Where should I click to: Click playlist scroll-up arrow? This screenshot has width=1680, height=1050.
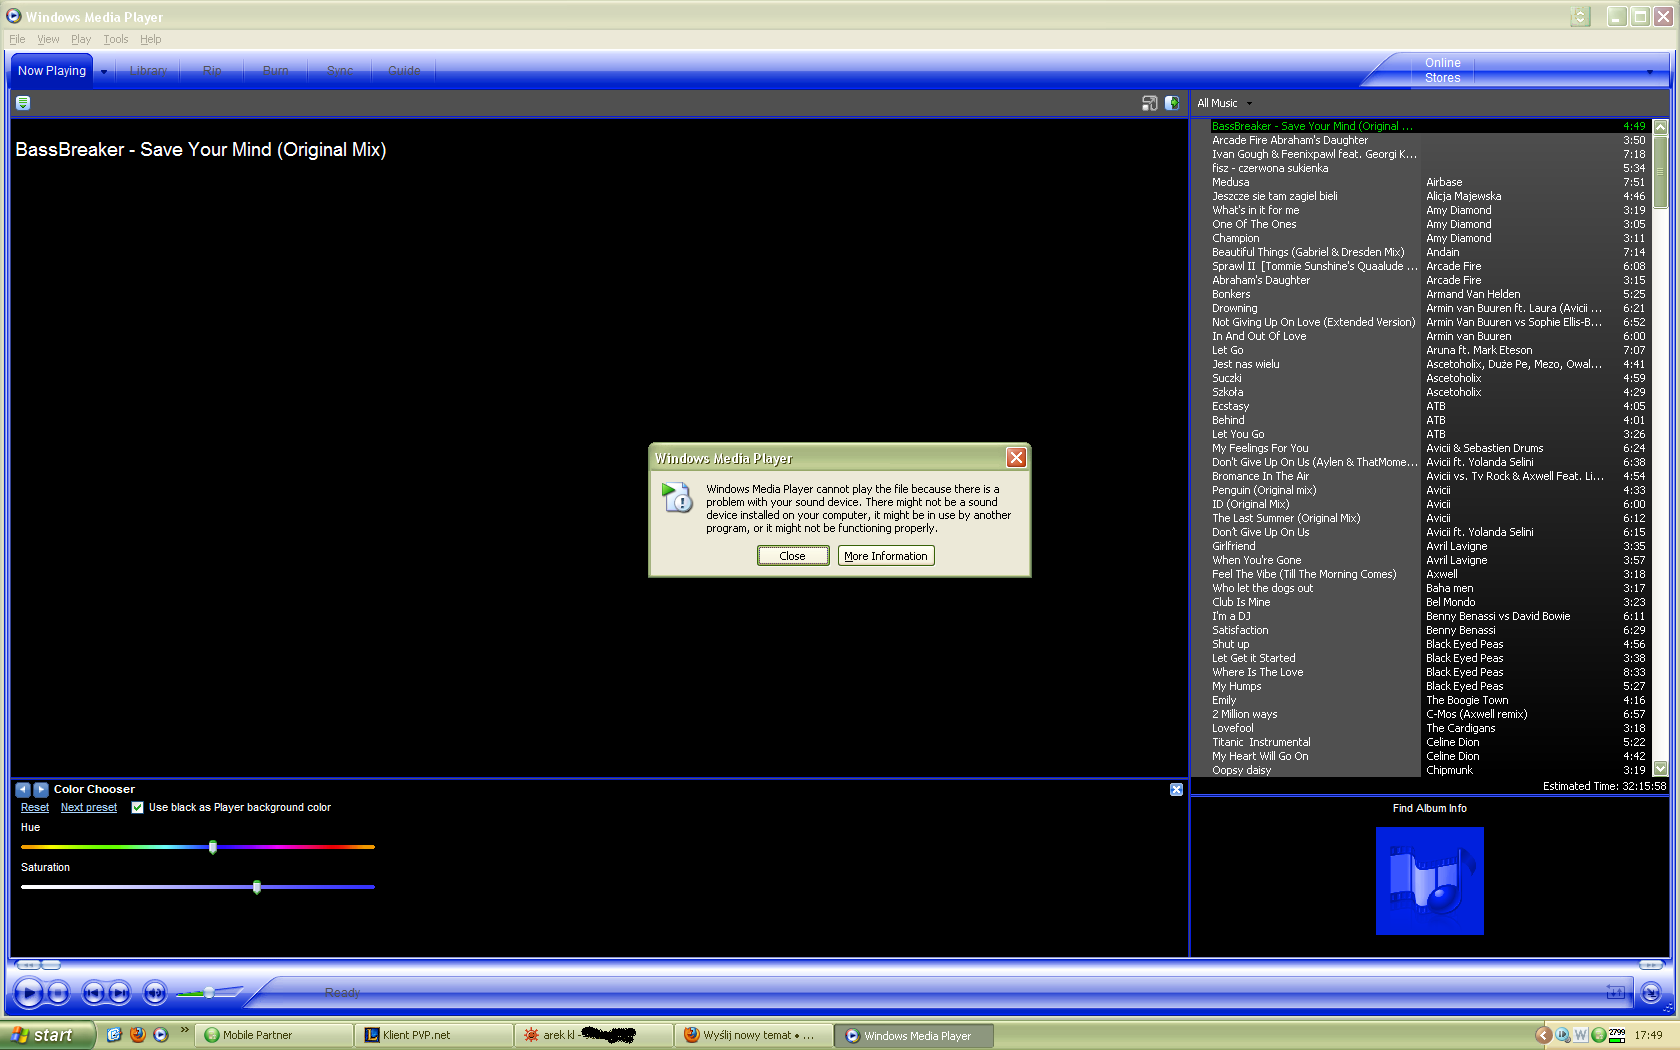click(x=1660, y=127)
